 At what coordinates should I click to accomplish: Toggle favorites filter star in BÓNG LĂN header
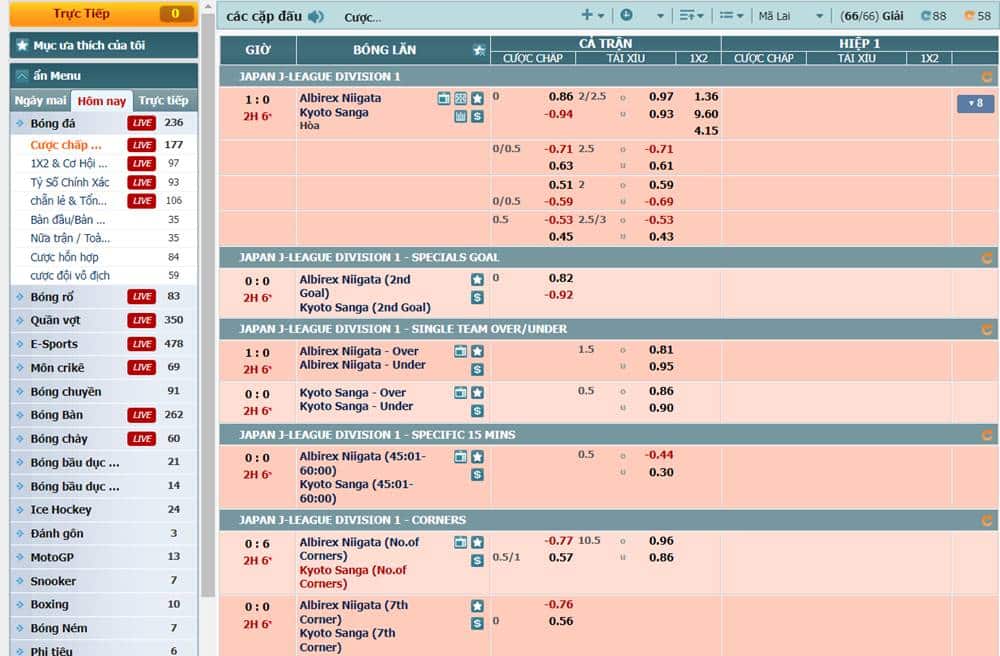click(479, 50)
